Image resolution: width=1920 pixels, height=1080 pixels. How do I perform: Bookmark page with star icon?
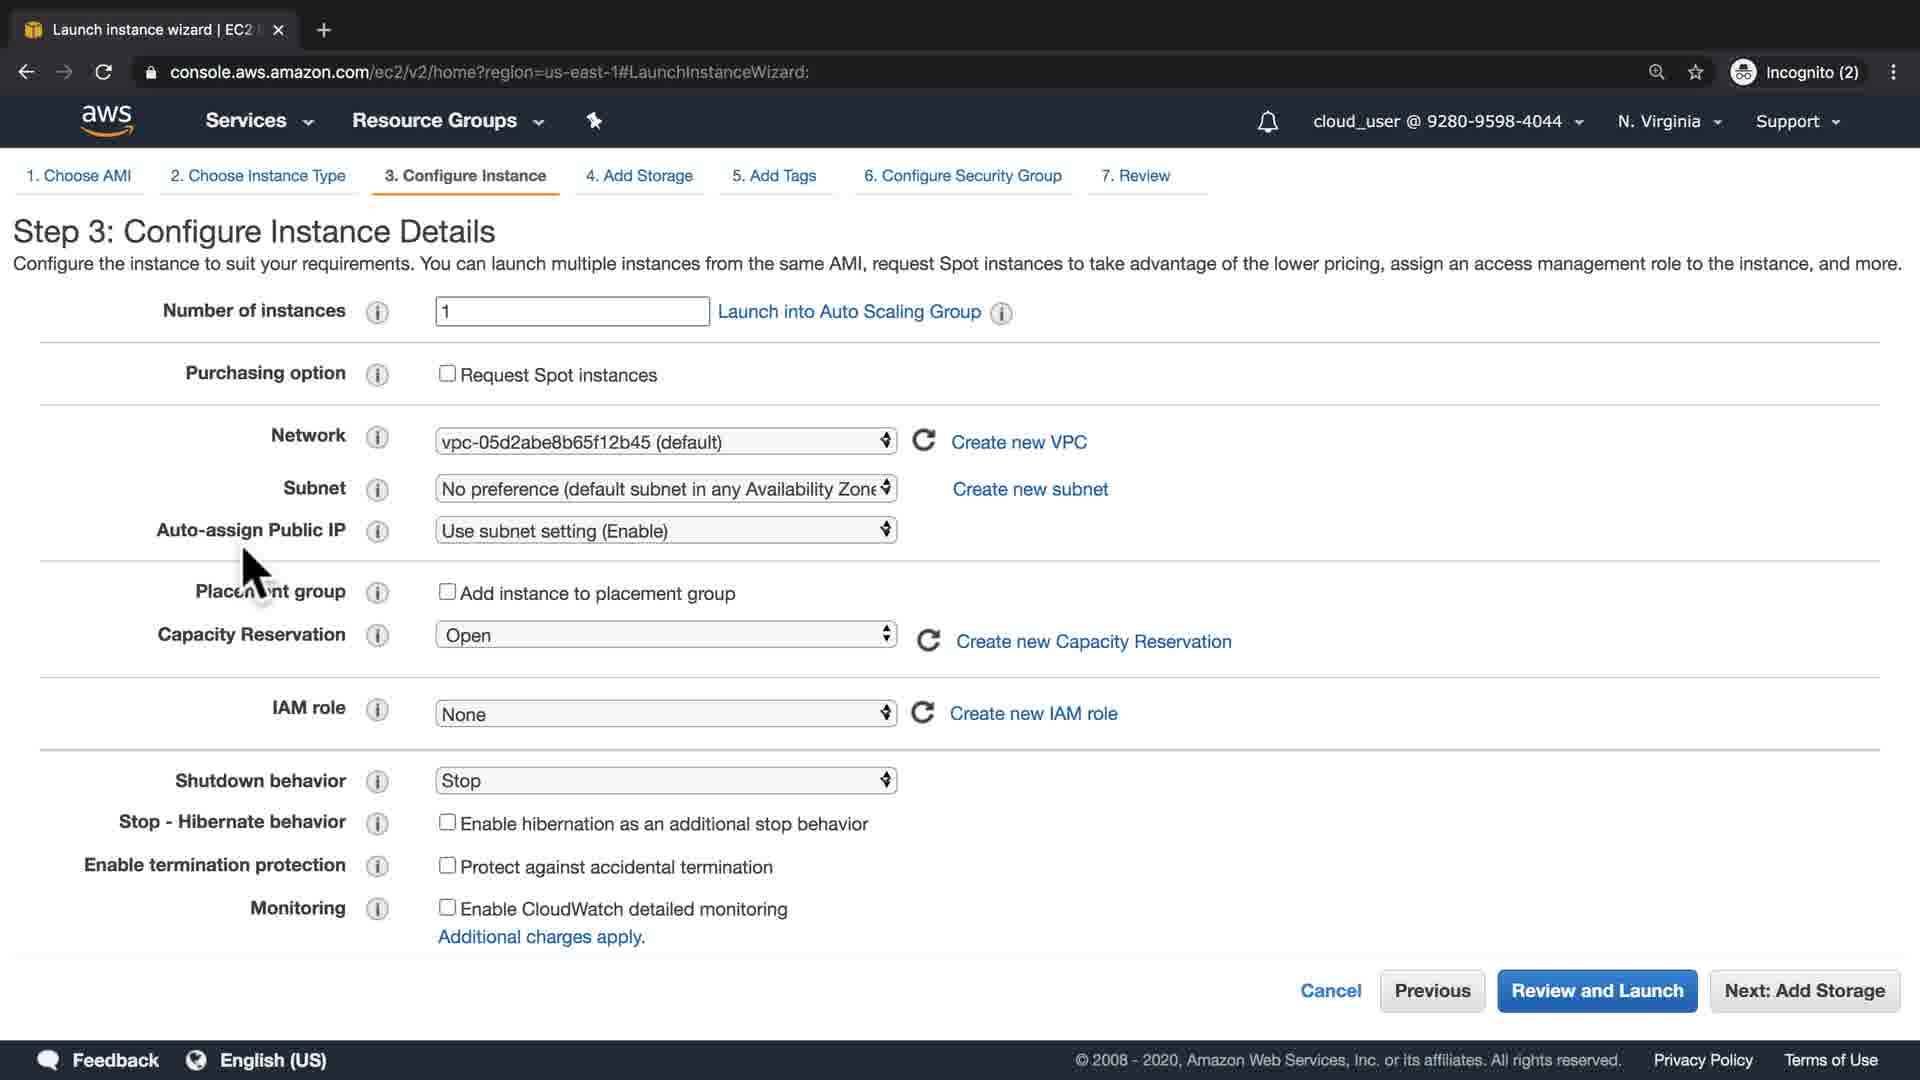pyautogui.click(x=1695, y=72)
